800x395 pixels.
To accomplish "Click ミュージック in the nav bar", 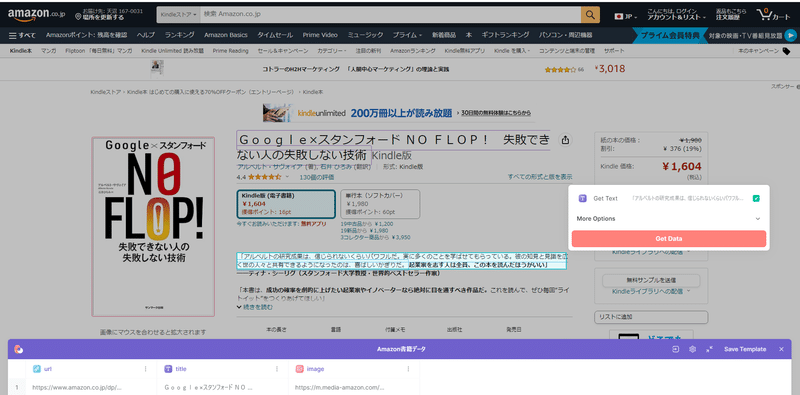I will point(365,35).
